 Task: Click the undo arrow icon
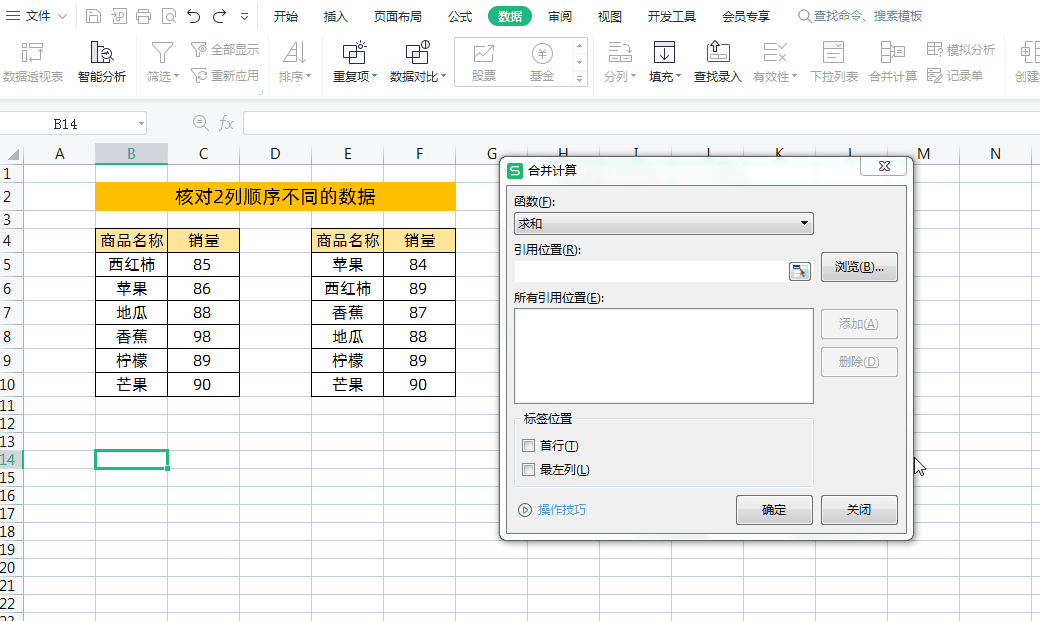(193, 16)
